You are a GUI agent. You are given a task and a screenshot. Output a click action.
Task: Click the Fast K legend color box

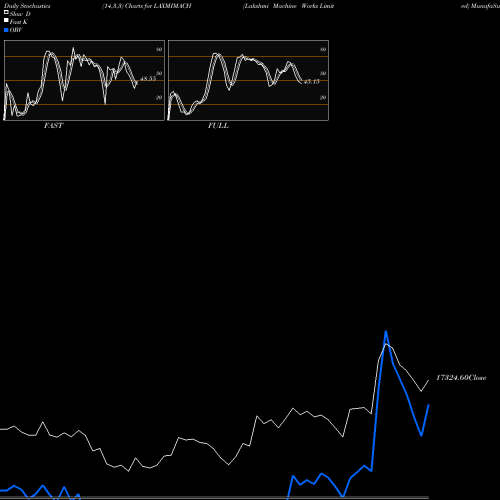click(6, 20)
